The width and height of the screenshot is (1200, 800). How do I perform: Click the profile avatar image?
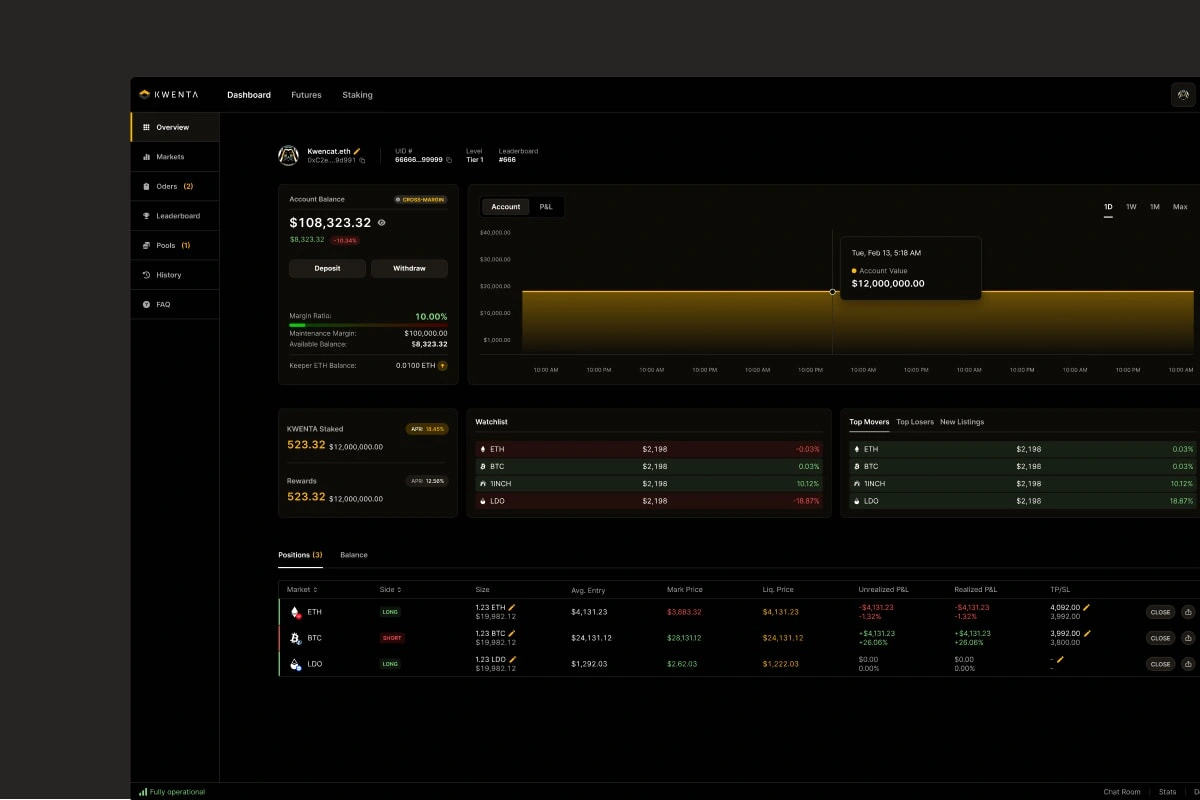tap(288, 155)
